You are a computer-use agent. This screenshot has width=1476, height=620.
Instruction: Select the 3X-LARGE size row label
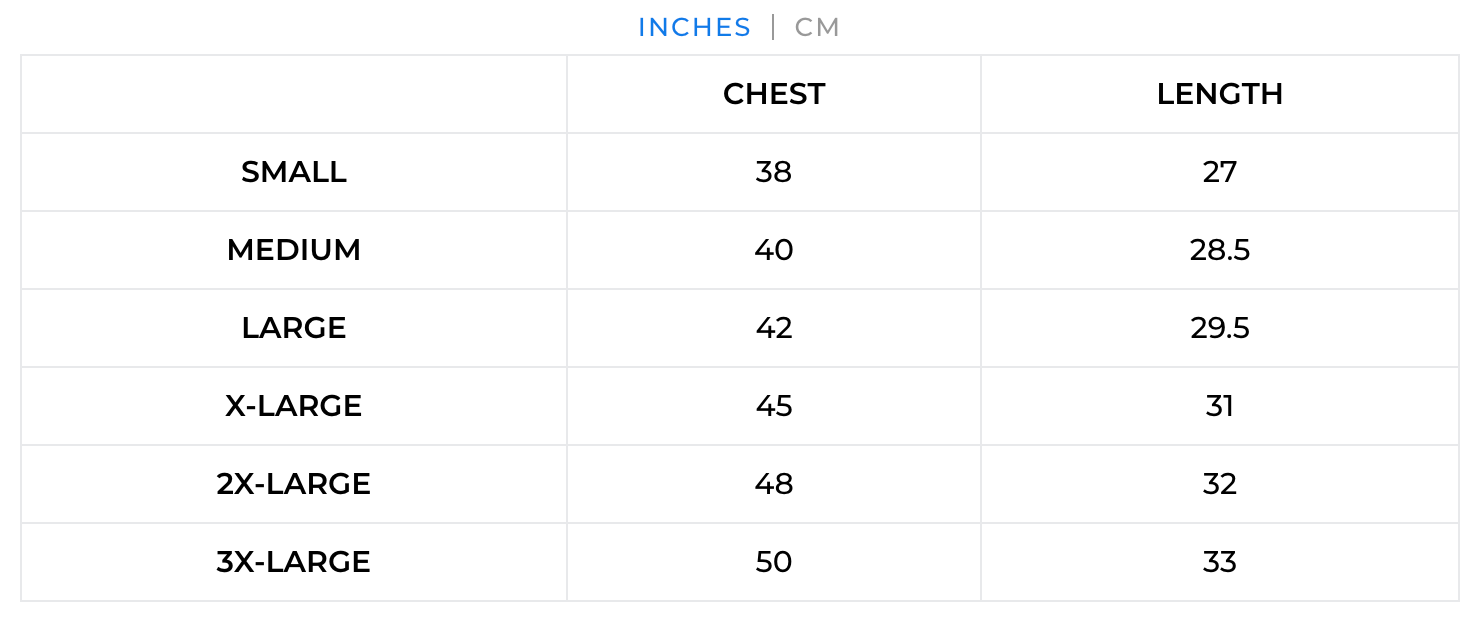[294, 562]
